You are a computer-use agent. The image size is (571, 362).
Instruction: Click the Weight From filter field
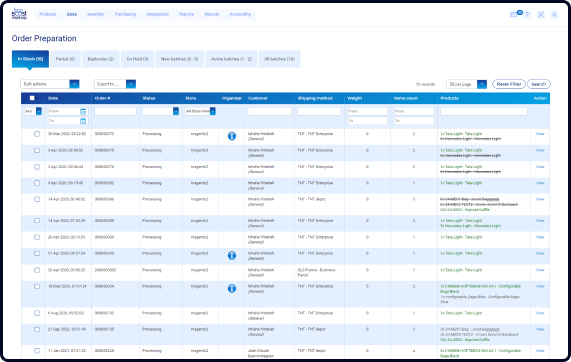[x=367, y=111]
